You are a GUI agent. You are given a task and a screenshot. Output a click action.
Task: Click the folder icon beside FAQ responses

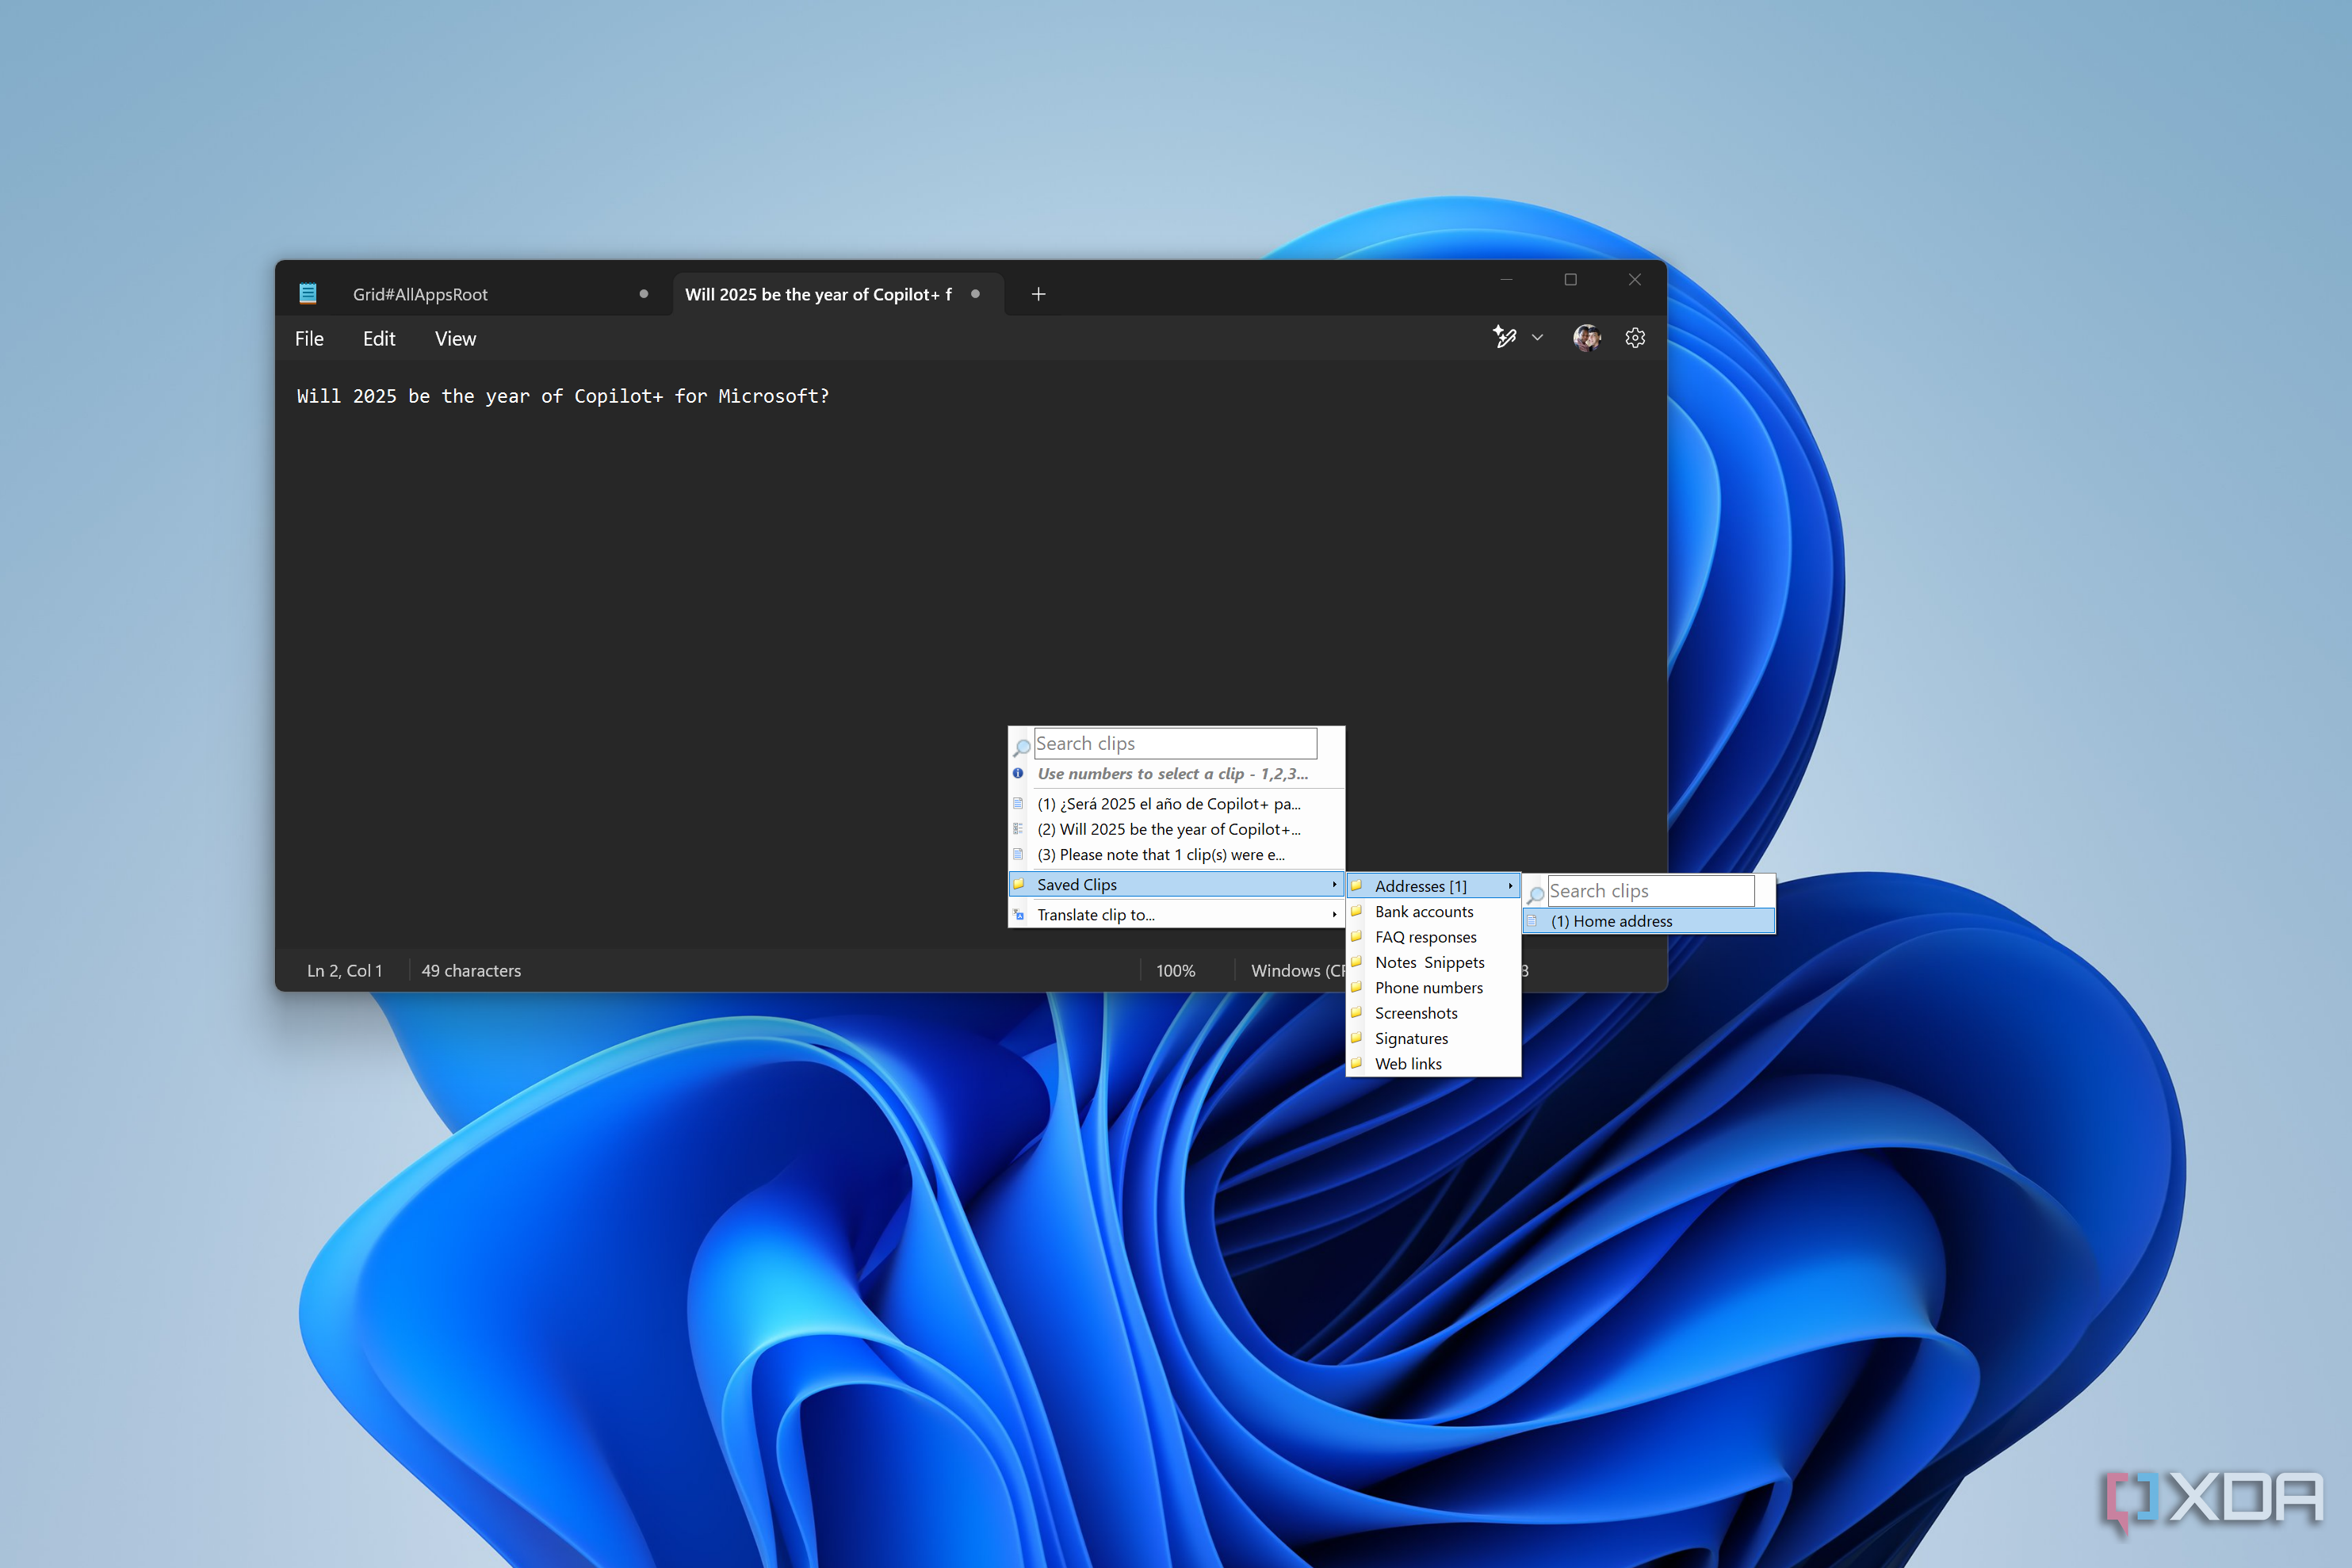1357,936
